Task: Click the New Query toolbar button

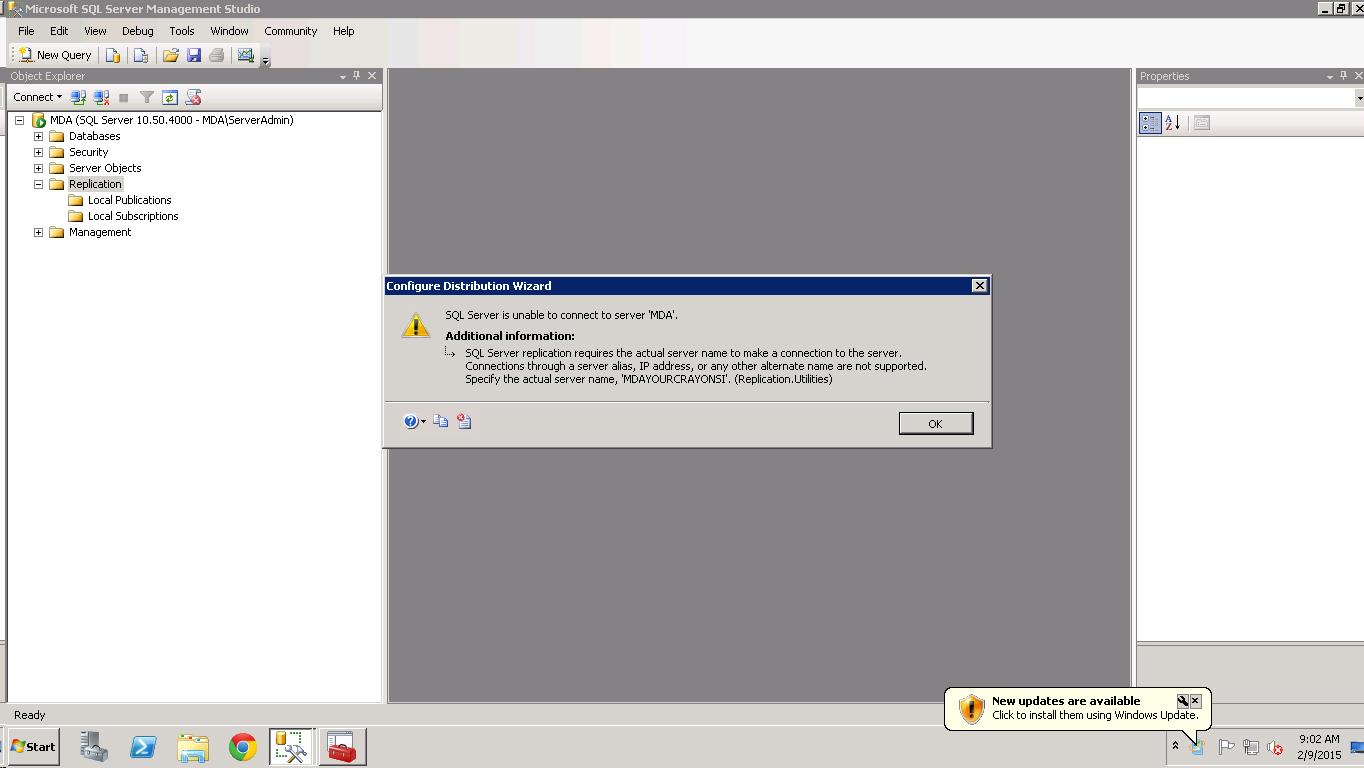Action: pyautogui.click(x=55, y=55)
